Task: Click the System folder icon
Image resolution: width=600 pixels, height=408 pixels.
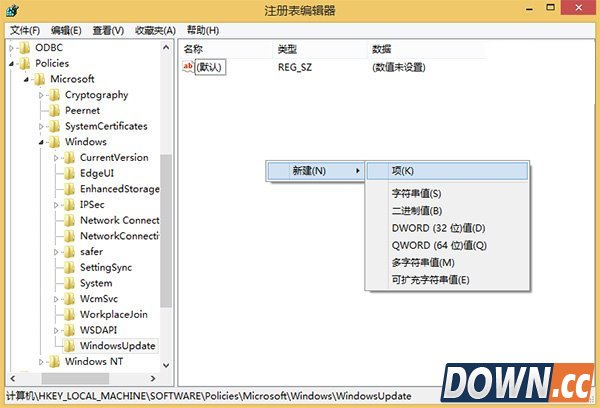Action: point(70,283)
